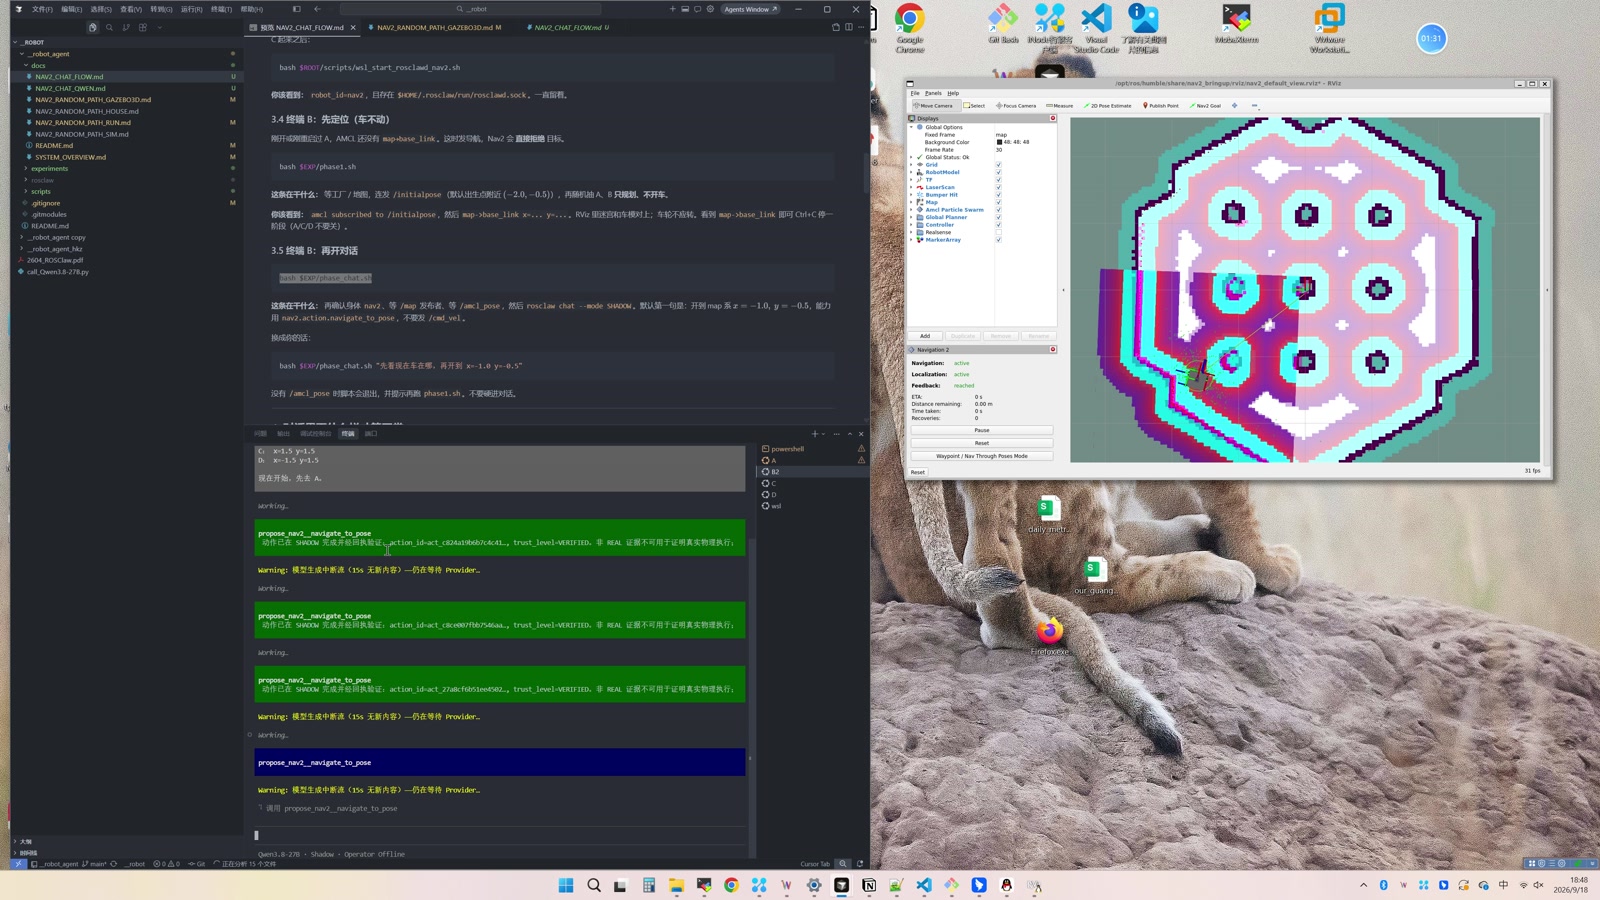Open the File menu in RViz
The width and height of the screenshot is (1600, 900).
[x=915, y=93]
